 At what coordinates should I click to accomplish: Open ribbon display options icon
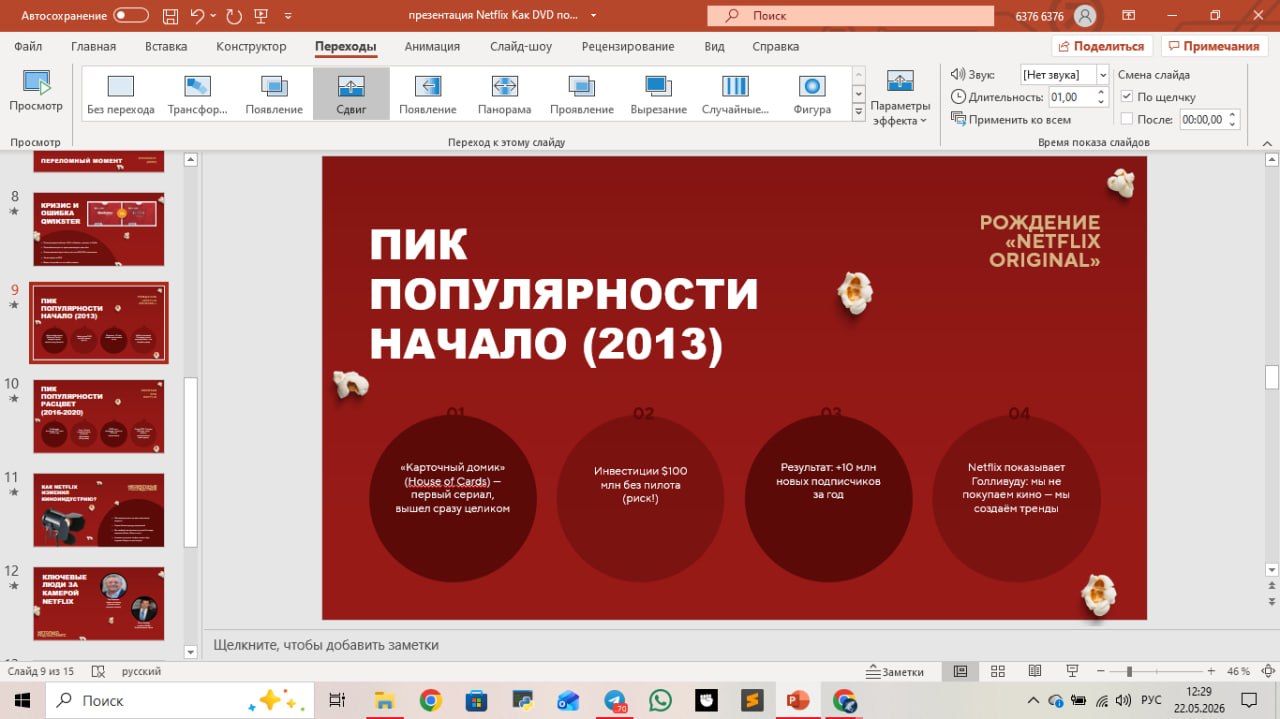[x=1128, y=16]
